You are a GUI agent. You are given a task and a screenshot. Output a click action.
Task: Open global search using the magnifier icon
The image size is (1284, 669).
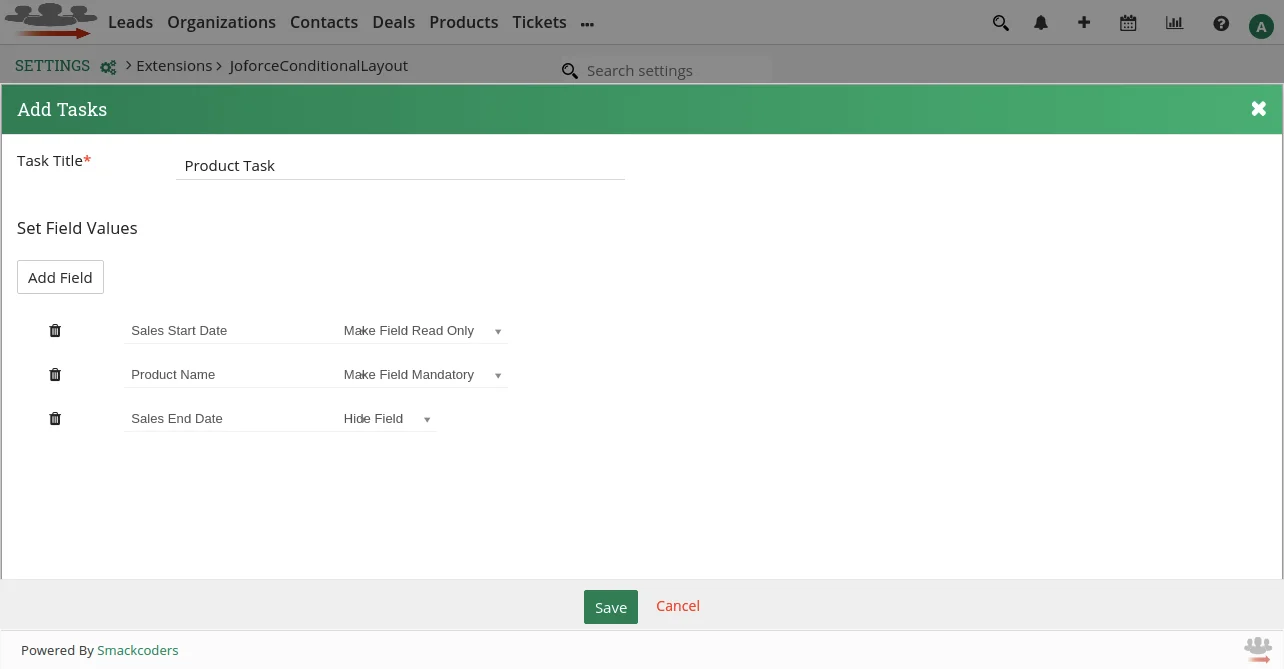tap(1000, 23)
